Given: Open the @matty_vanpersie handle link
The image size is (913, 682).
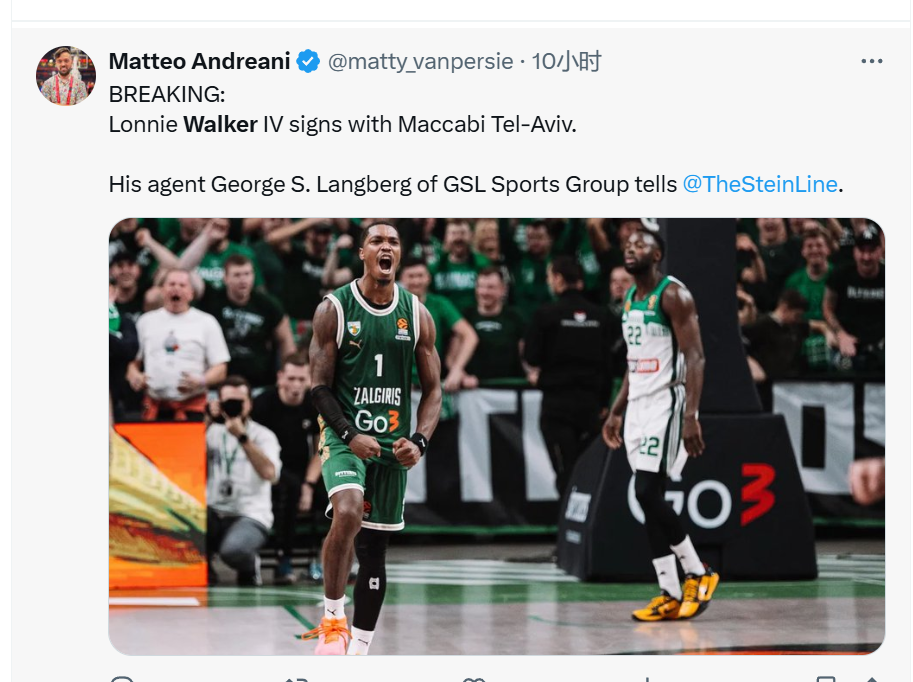Looking at the screenshot, I should click(x=420, y=61).
